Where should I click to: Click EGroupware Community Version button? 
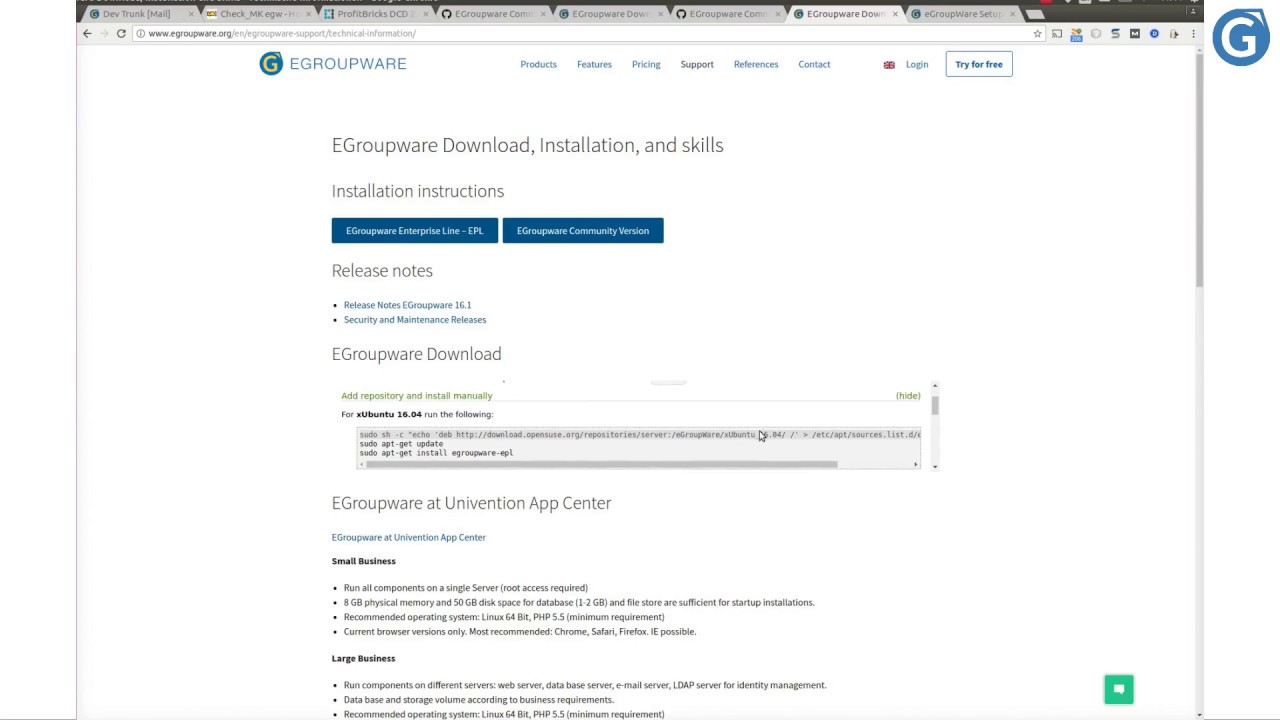583,231
